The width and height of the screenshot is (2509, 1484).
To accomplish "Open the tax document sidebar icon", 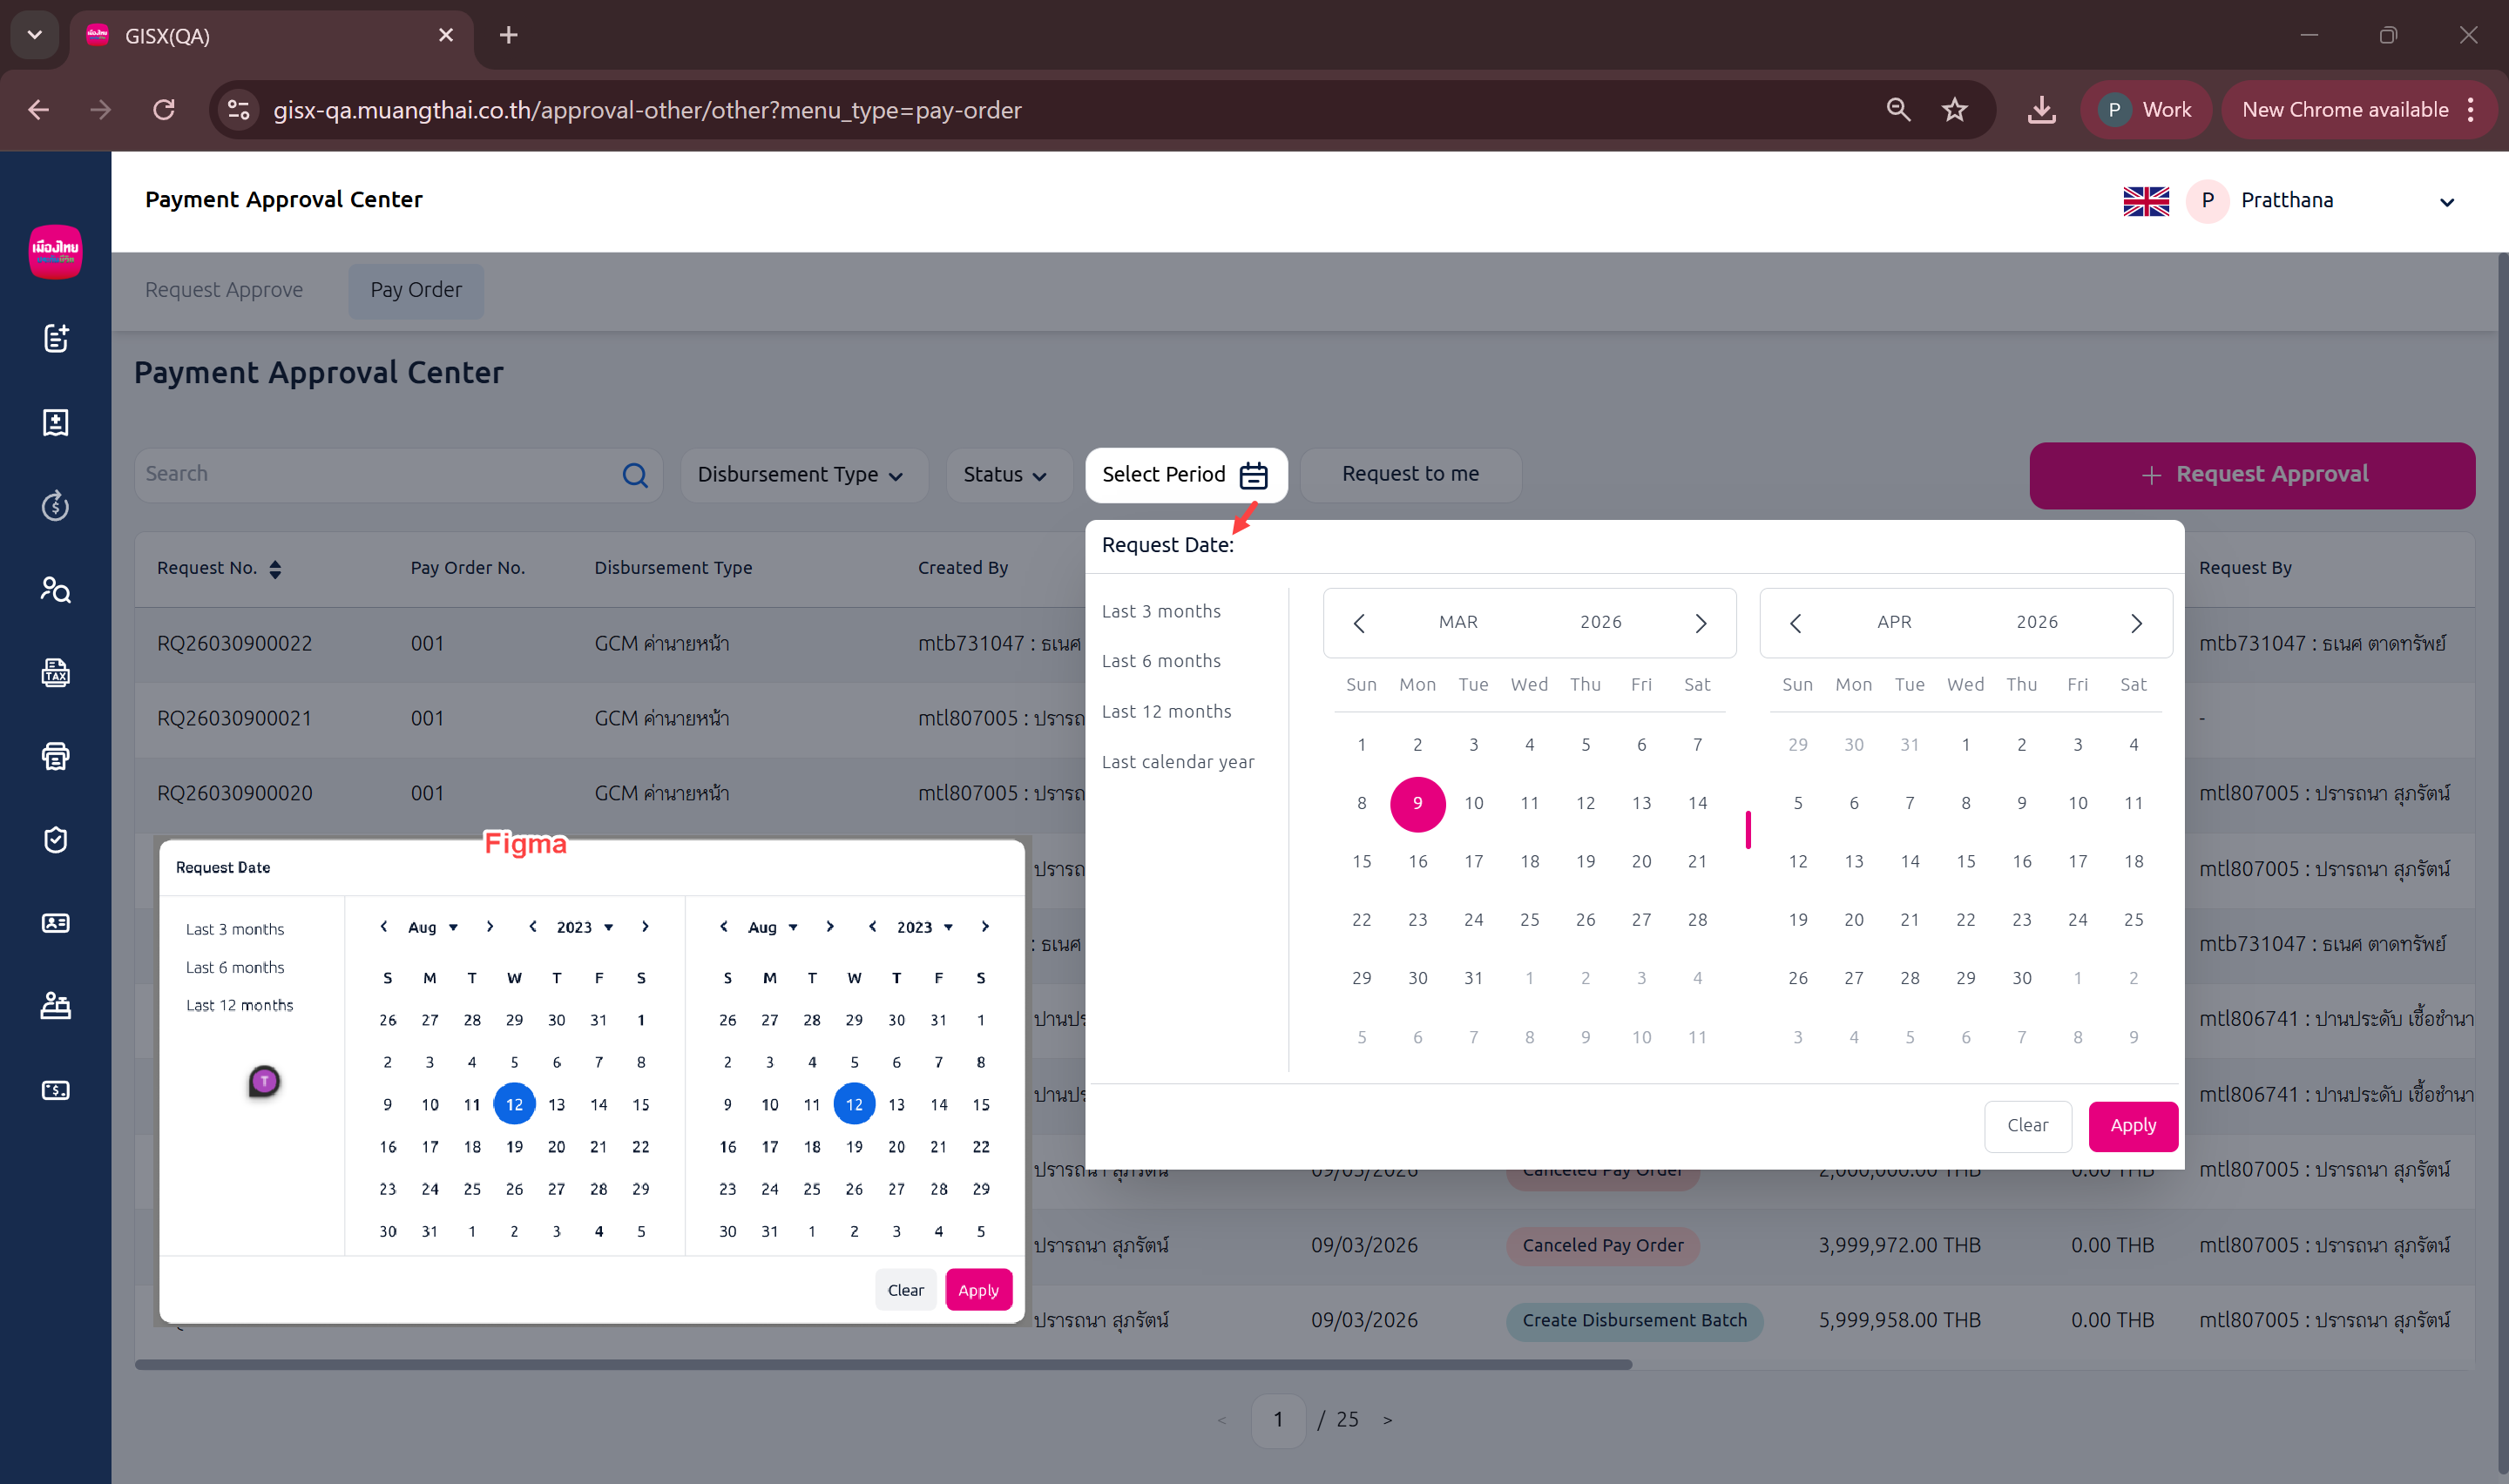I will (x=56, y=673).
